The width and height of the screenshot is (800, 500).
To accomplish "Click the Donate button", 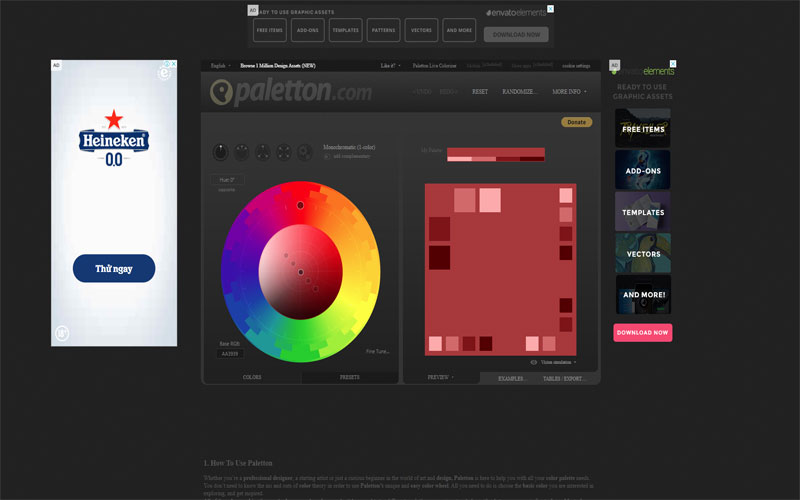I will pos(577,122).
